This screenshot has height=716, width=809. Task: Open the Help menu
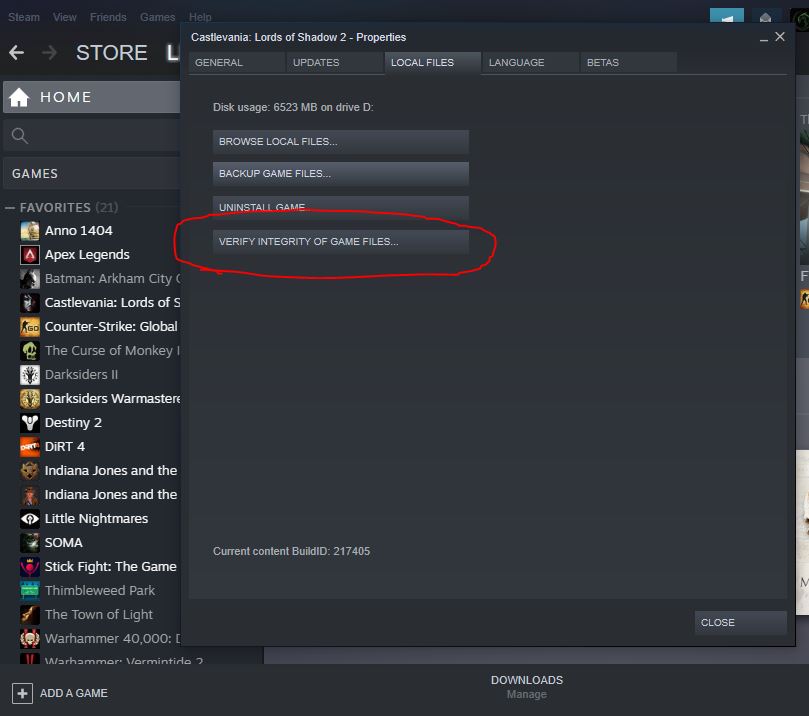point(200,17)
